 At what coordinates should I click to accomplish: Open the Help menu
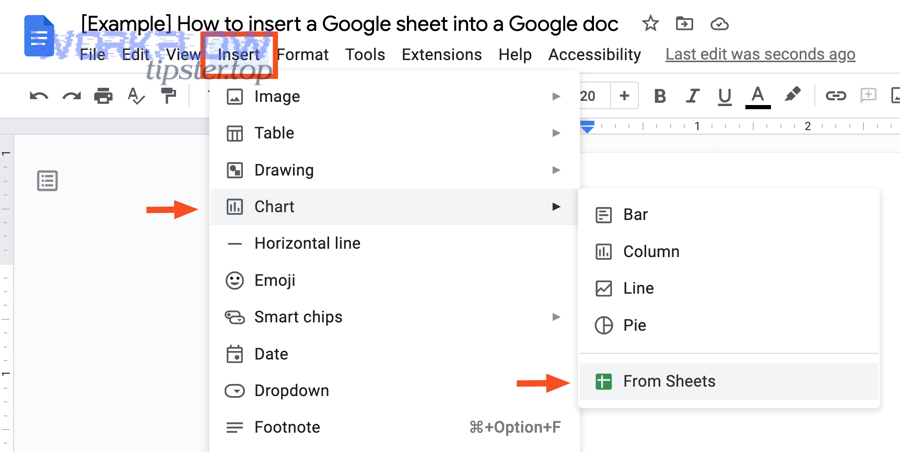[515, 55]
